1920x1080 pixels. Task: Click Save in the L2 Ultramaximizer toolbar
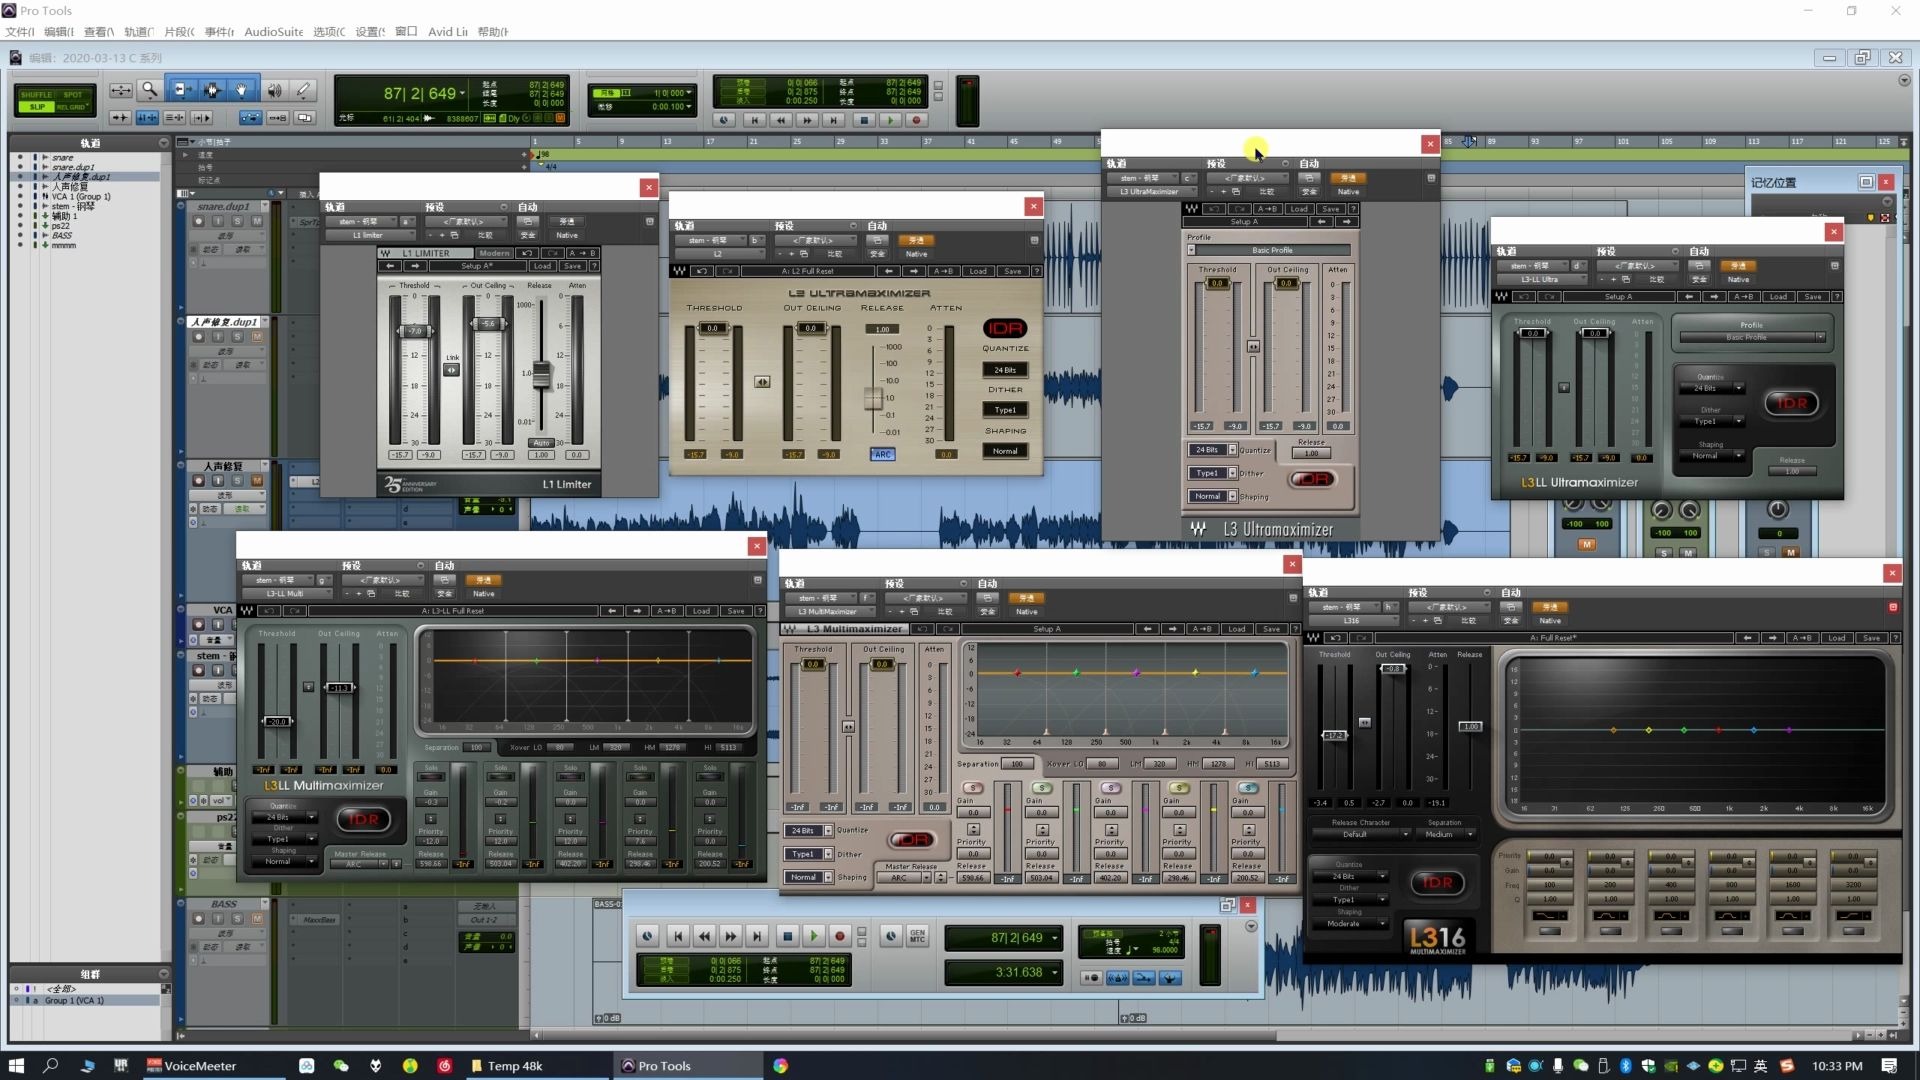[1012, 271]
